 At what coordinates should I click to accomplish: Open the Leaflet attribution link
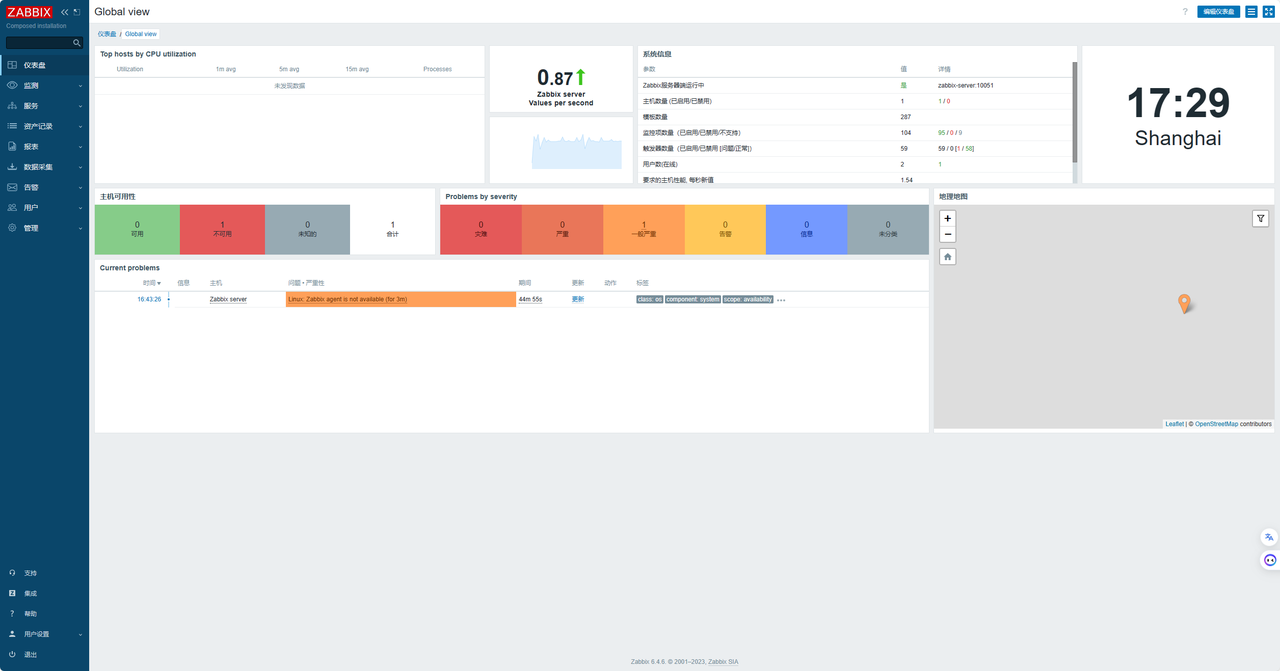coord(1174,424)
